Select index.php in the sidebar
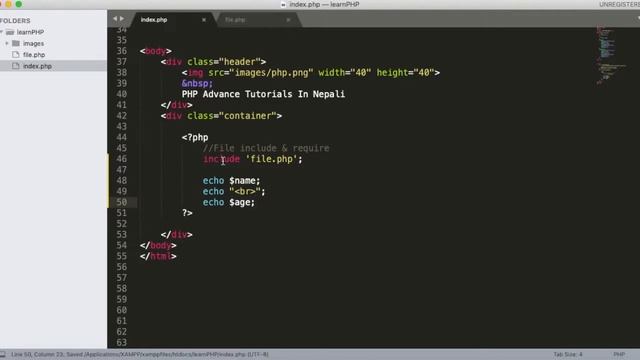The image size is (640, 360). click(37, 66)
